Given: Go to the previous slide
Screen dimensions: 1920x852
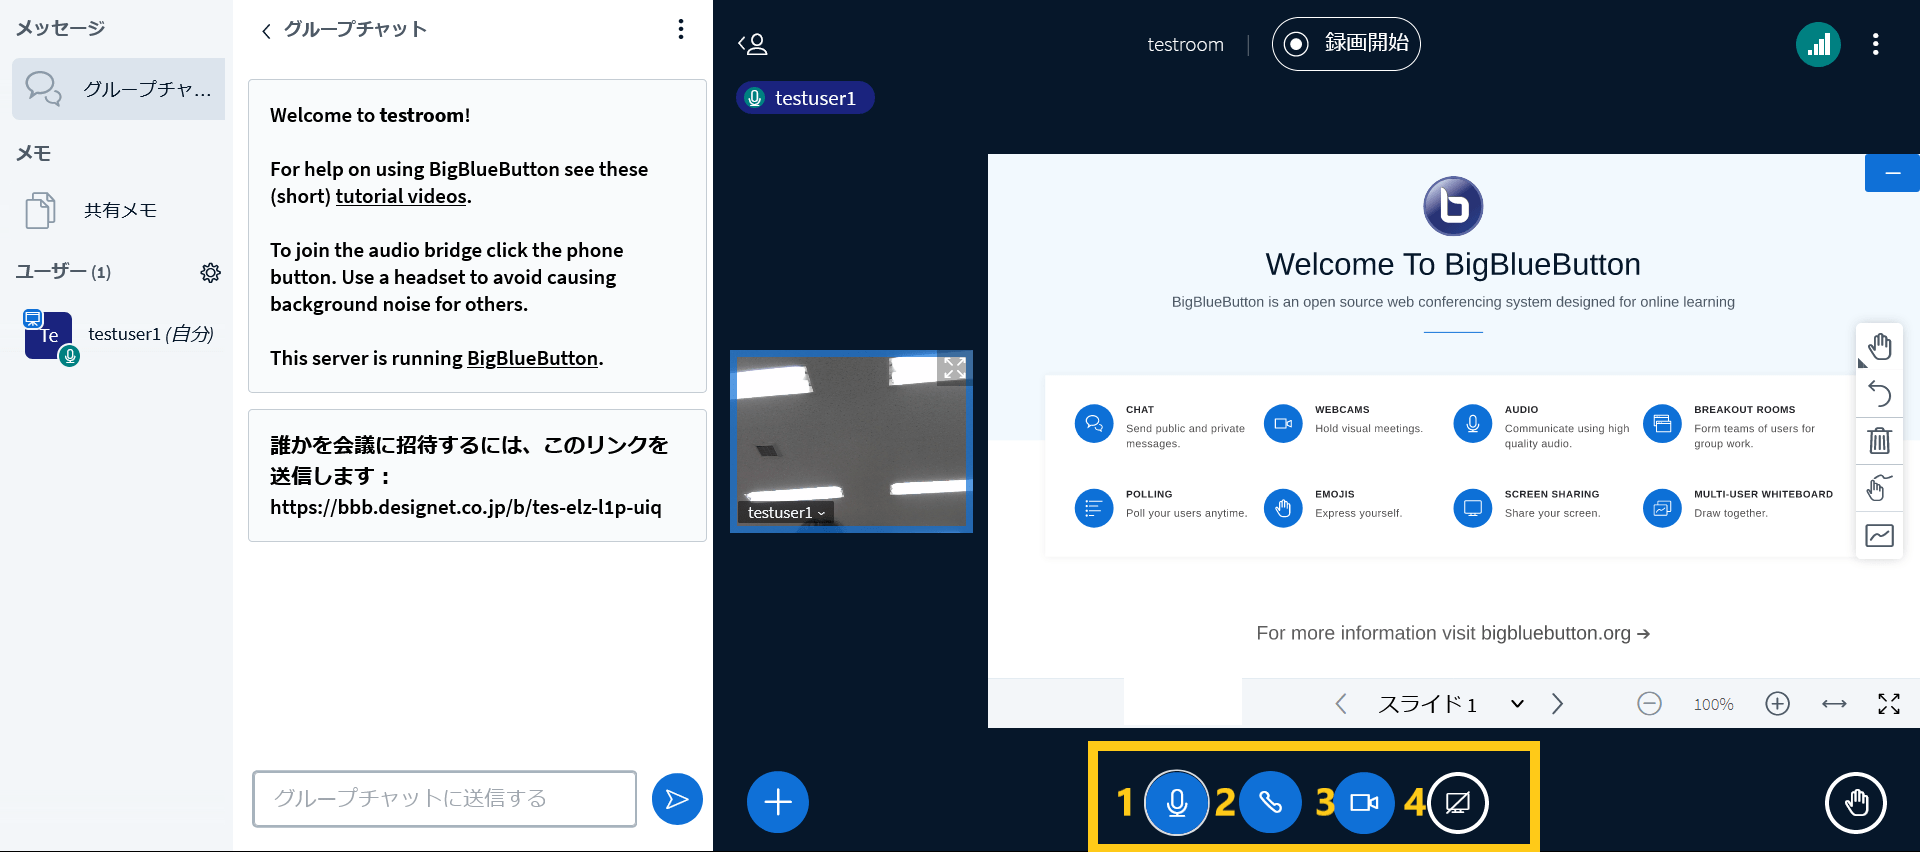Looking at the screenshot, I should [x=1341, y=704].
